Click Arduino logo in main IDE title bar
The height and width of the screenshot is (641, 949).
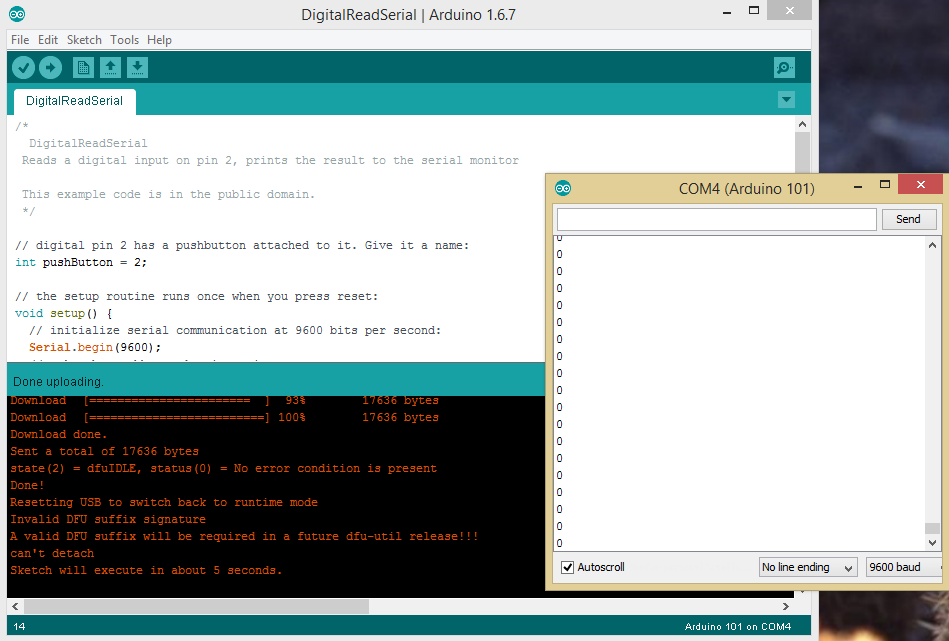[17, 14]
